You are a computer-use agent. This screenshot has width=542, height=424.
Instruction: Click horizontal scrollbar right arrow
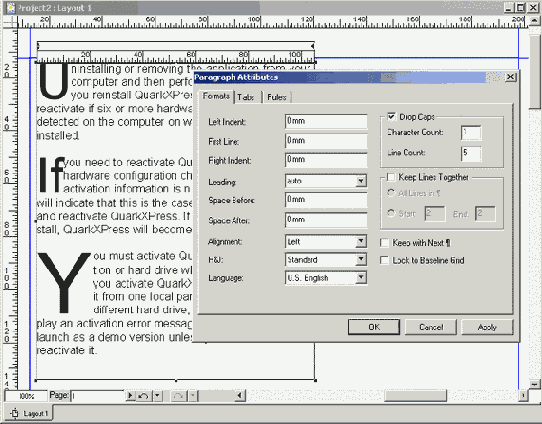[x=523, y=395]
